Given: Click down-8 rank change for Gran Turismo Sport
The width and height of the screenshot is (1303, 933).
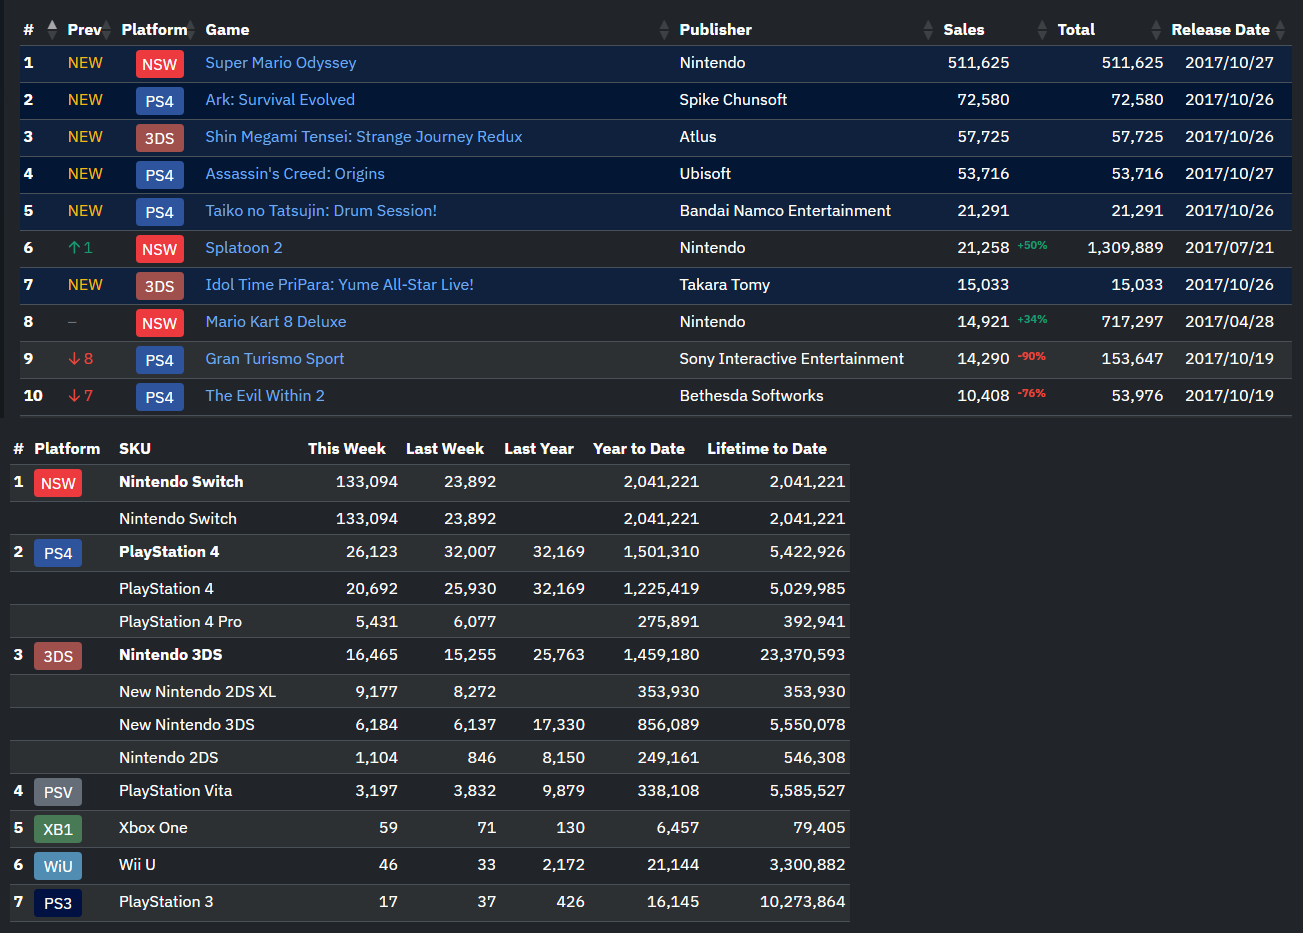Looking at the screenshot, I should (81, 359).
